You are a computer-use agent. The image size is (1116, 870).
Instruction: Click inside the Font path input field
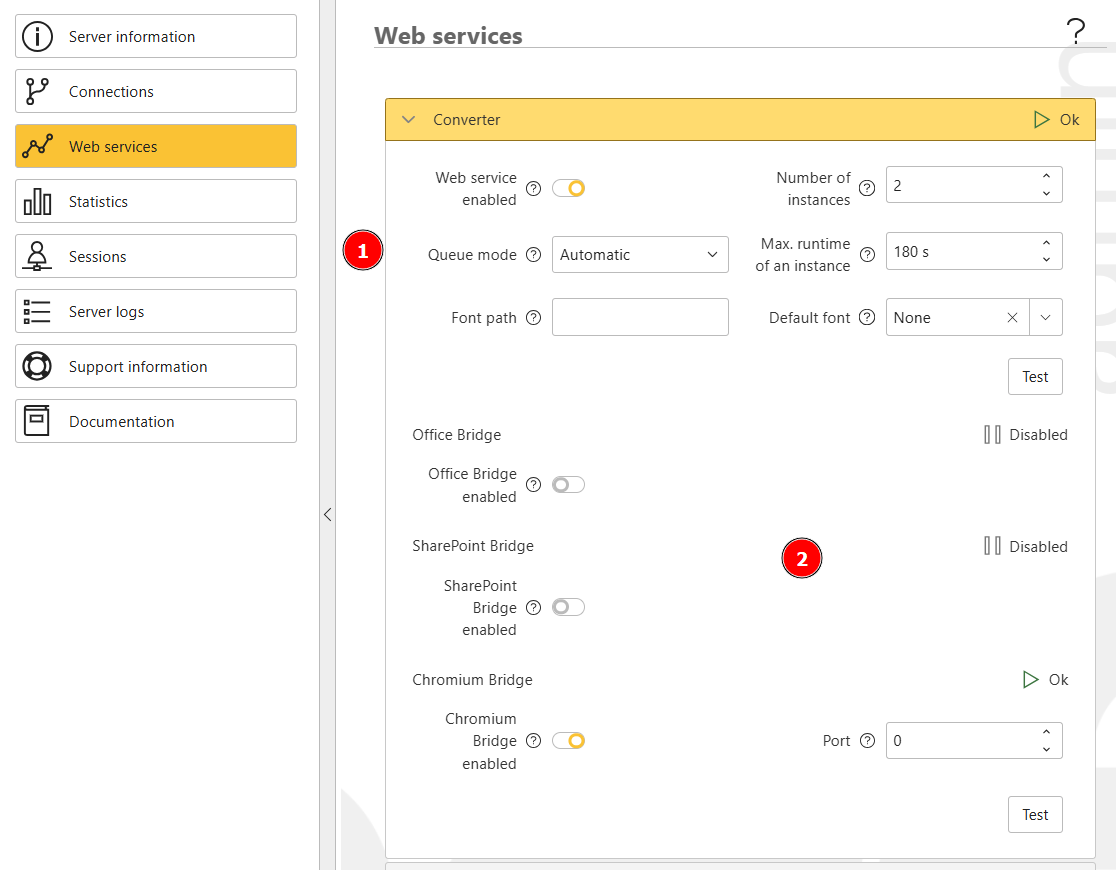[640, 317]
